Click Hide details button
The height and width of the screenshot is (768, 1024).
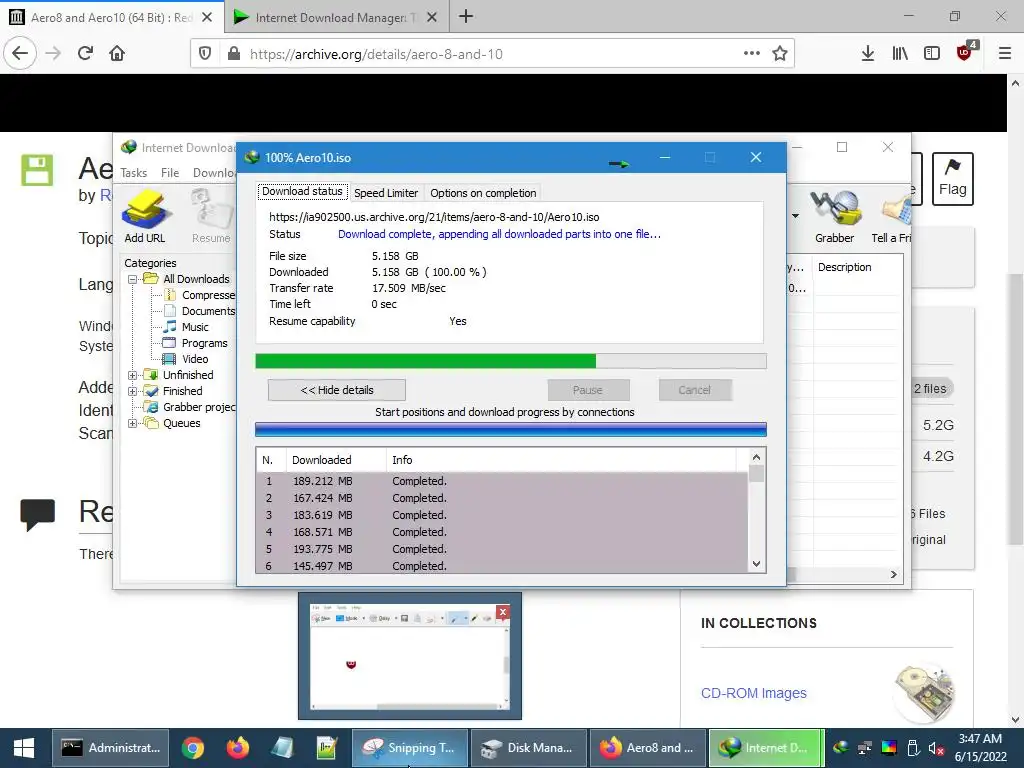click(x=337, y=390)
